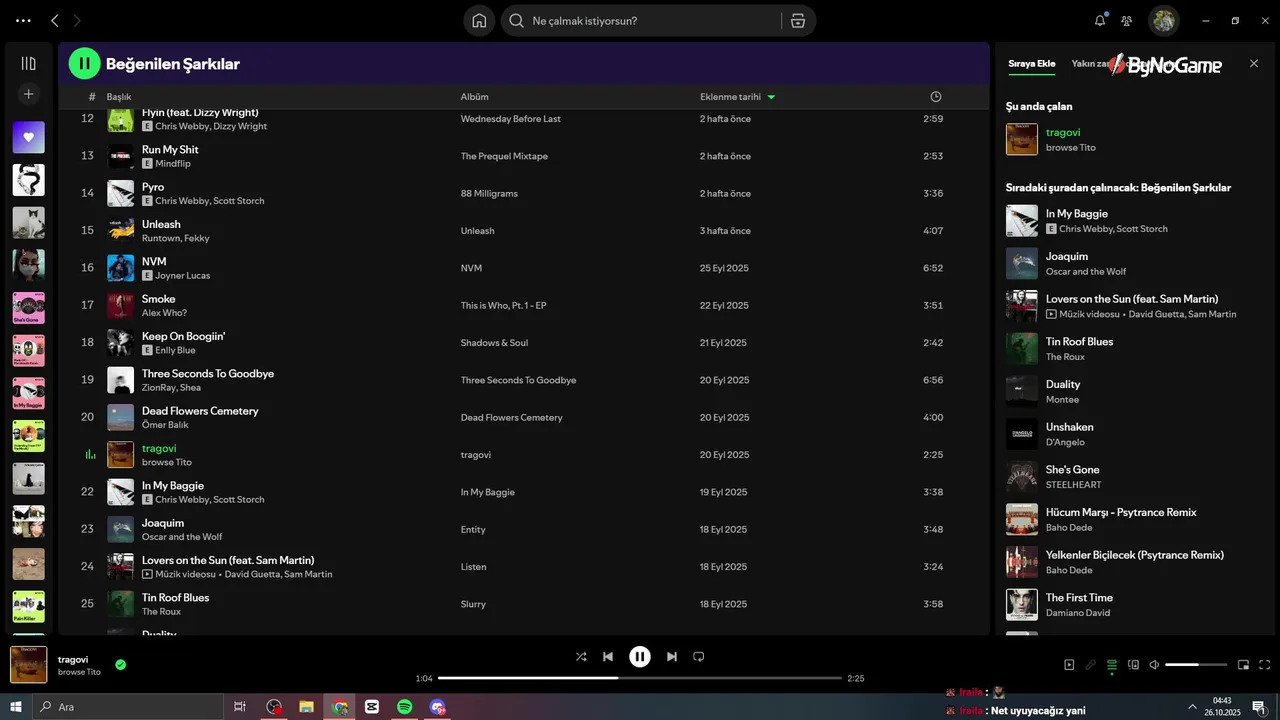Toggle the Now Playing view icon
Screen dimensions: 1280x720
tap(1069, 665)
